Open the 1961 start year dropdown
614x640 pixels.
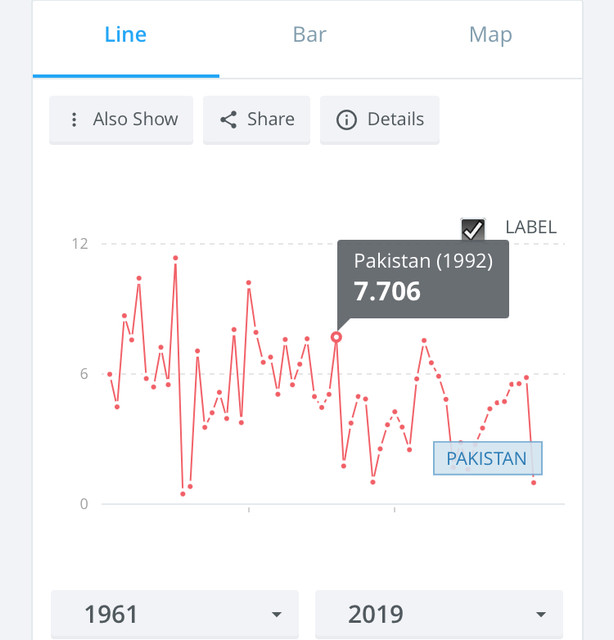tap(175, 614)
